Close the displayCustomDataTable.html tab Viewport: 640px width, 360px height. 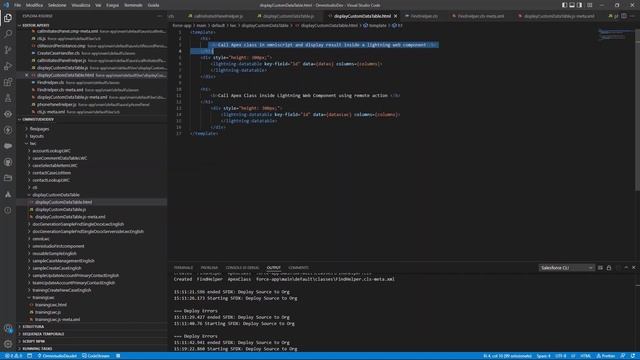tap(396, 16)
